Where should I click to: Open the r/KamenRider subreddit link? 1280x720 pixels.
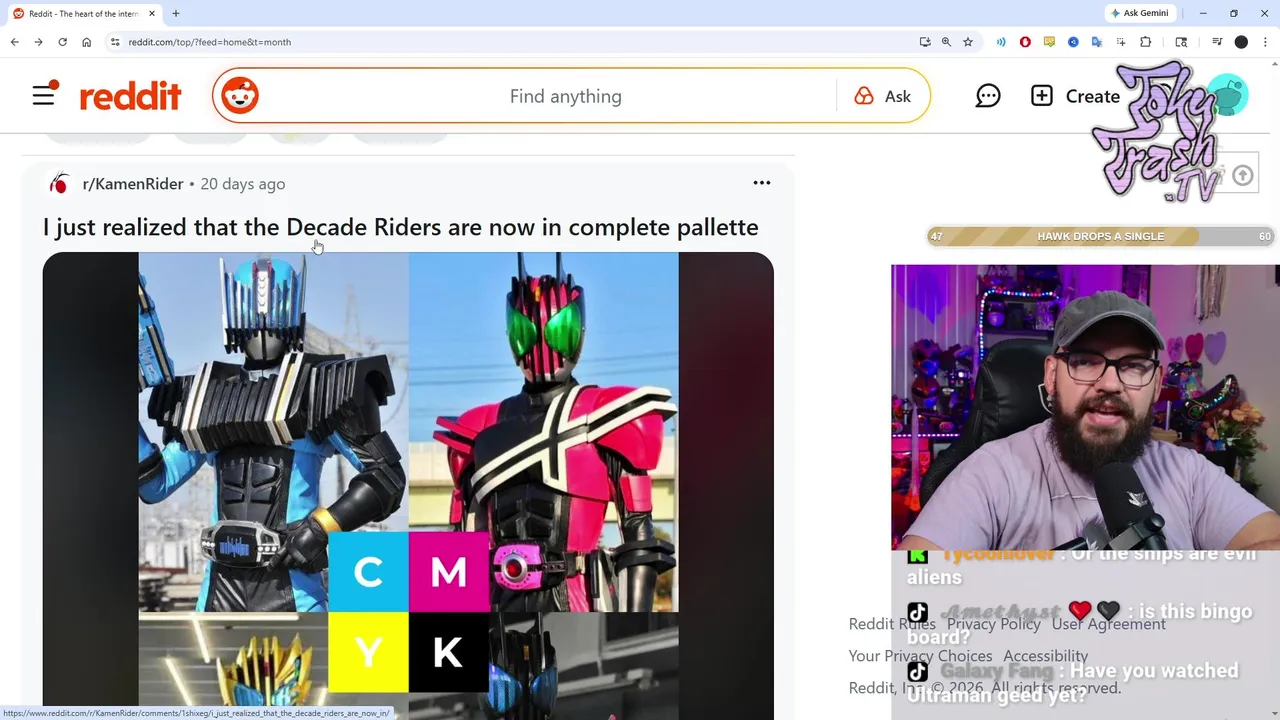coord(133,184)
